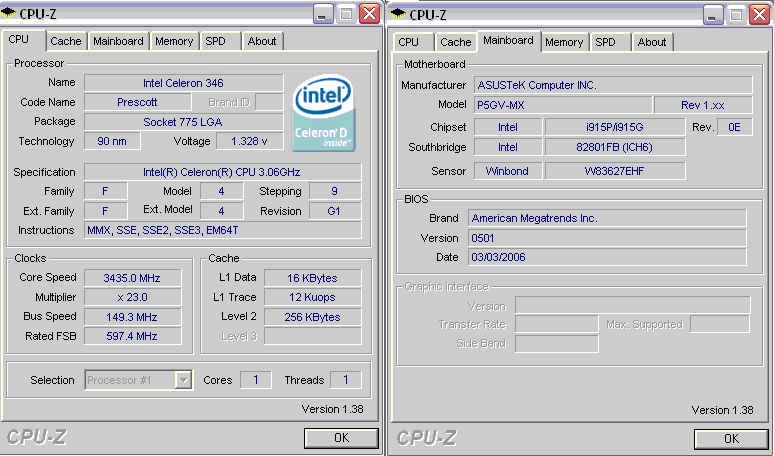Image resolution: width=774 pixels, height=456 pixels.
Task: Click the Level 2 value 256 KBytes
Action: 312,317
